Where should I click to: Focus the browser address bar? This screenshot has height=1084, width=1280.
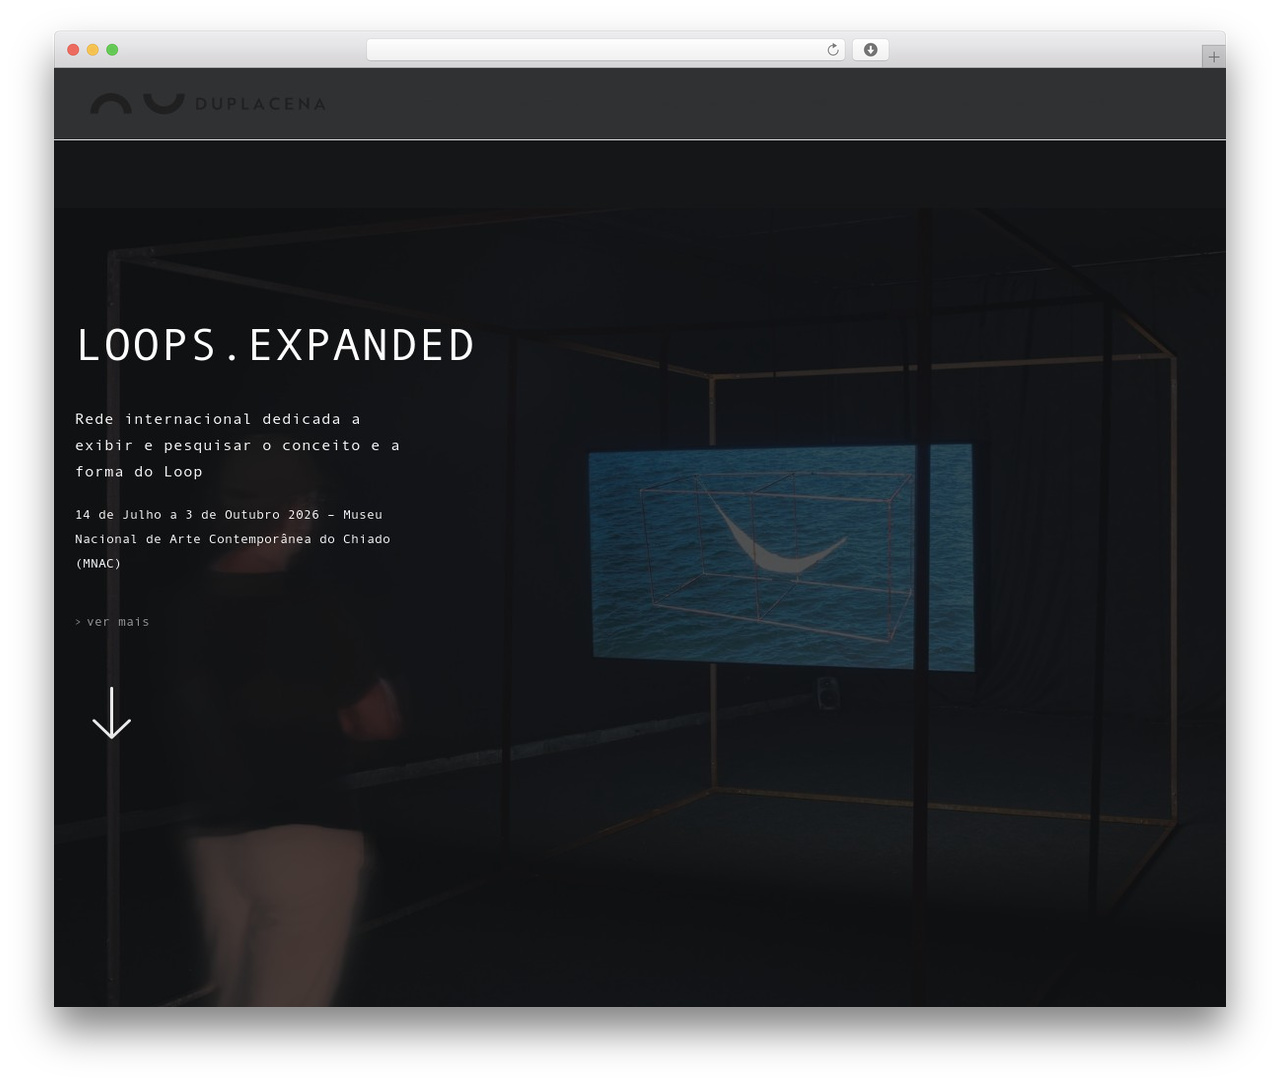tap(605, 50)
